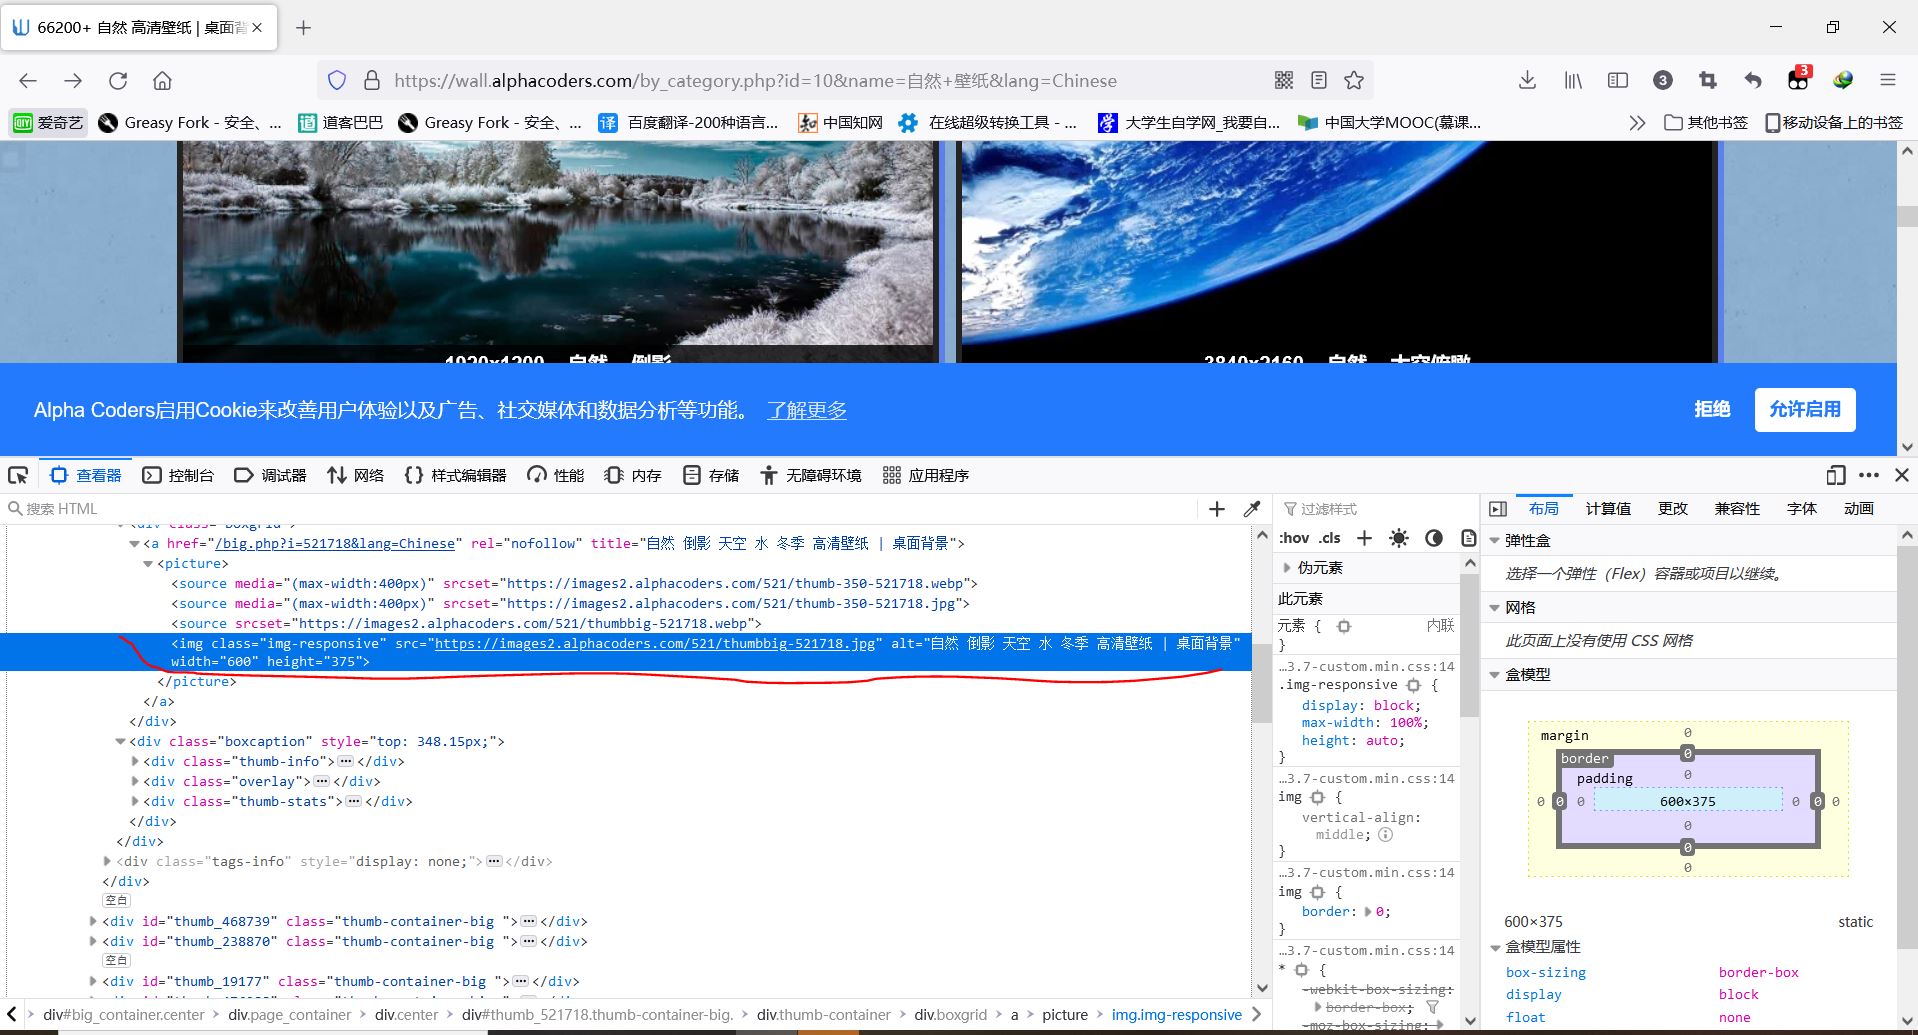The image size is (1918, 1035).
Task: Open 性能 performance tab
Action: coord(556,475)
